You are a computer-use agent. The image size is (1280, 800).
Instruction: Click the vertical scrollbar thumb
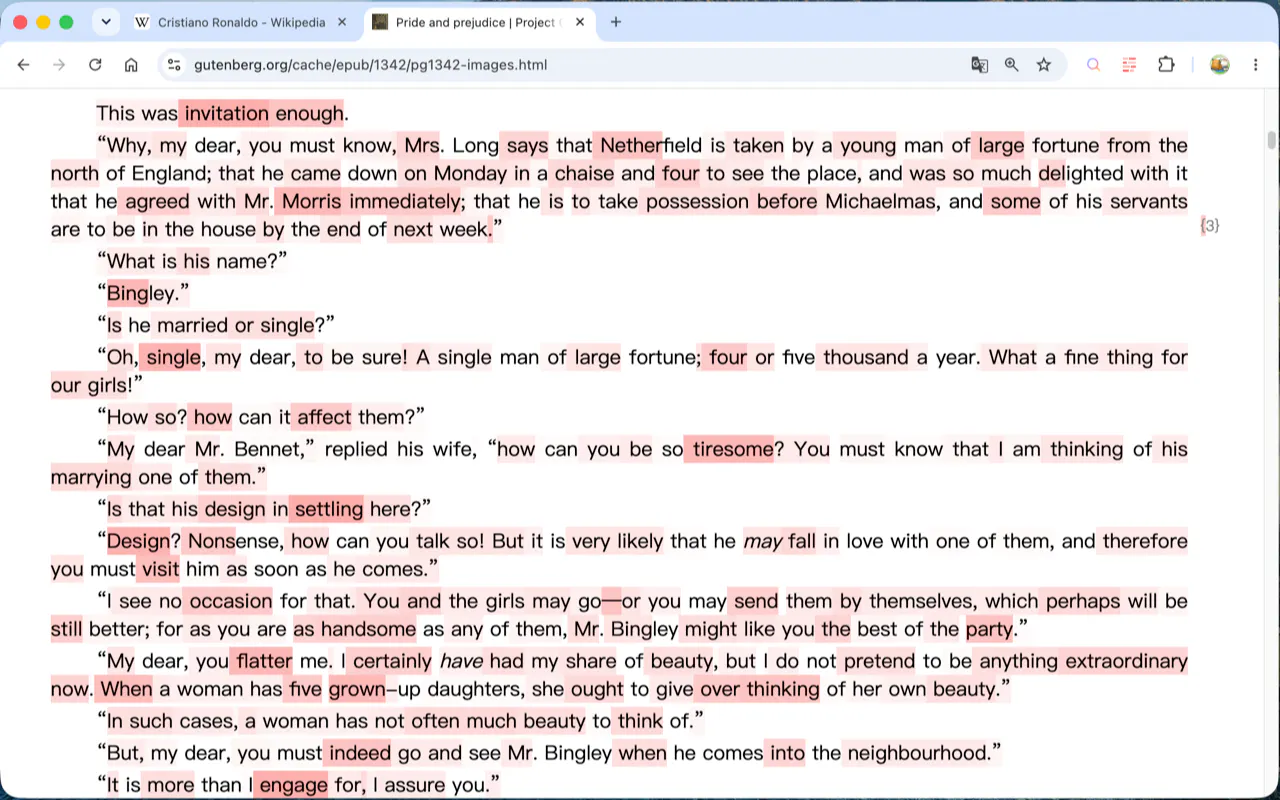(1272, 140)
